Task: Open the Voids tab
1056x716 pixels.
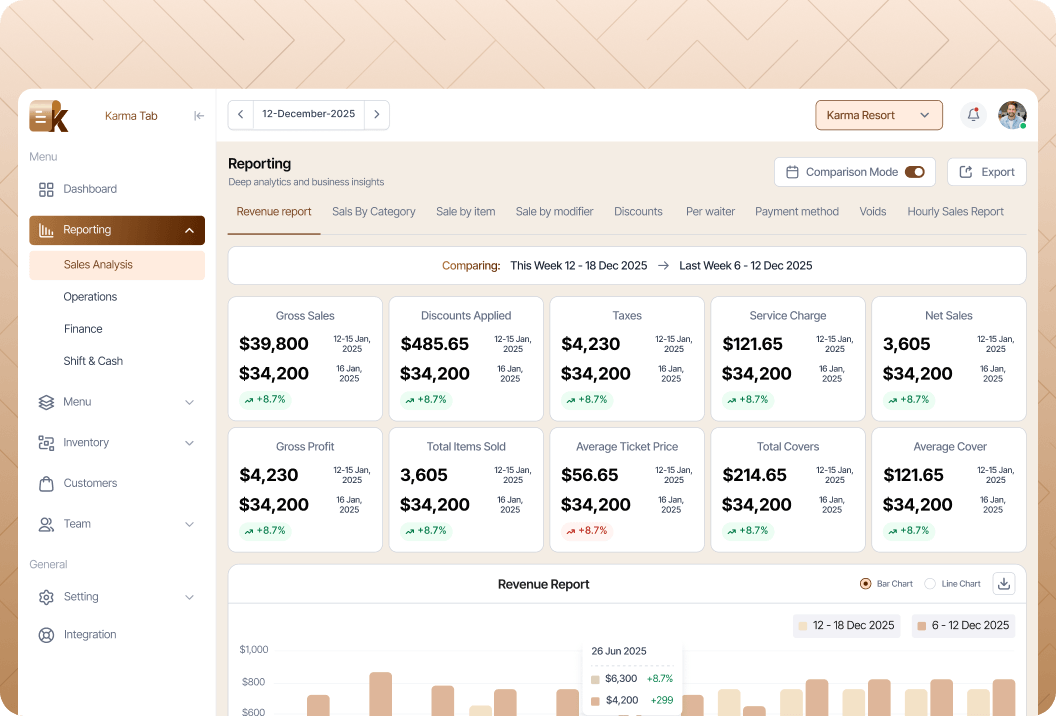Action: tap(872, 211)
